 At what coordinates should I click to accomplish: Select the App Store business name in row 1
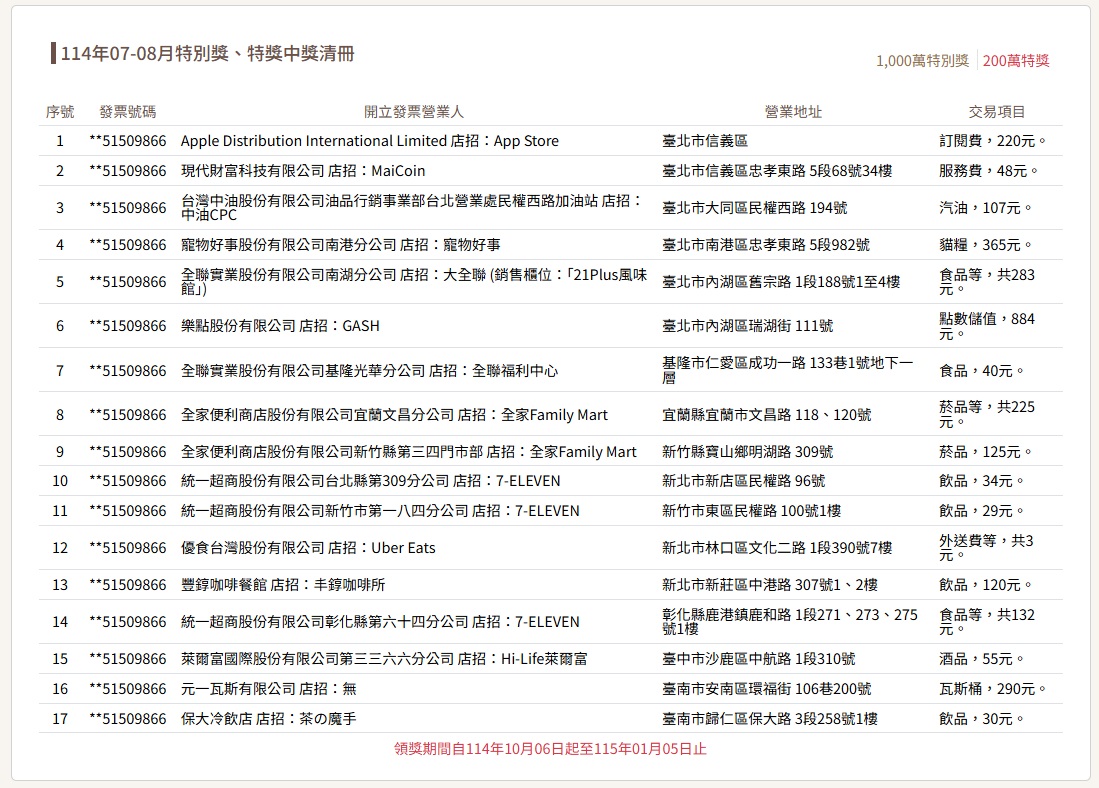click(370, 141)
